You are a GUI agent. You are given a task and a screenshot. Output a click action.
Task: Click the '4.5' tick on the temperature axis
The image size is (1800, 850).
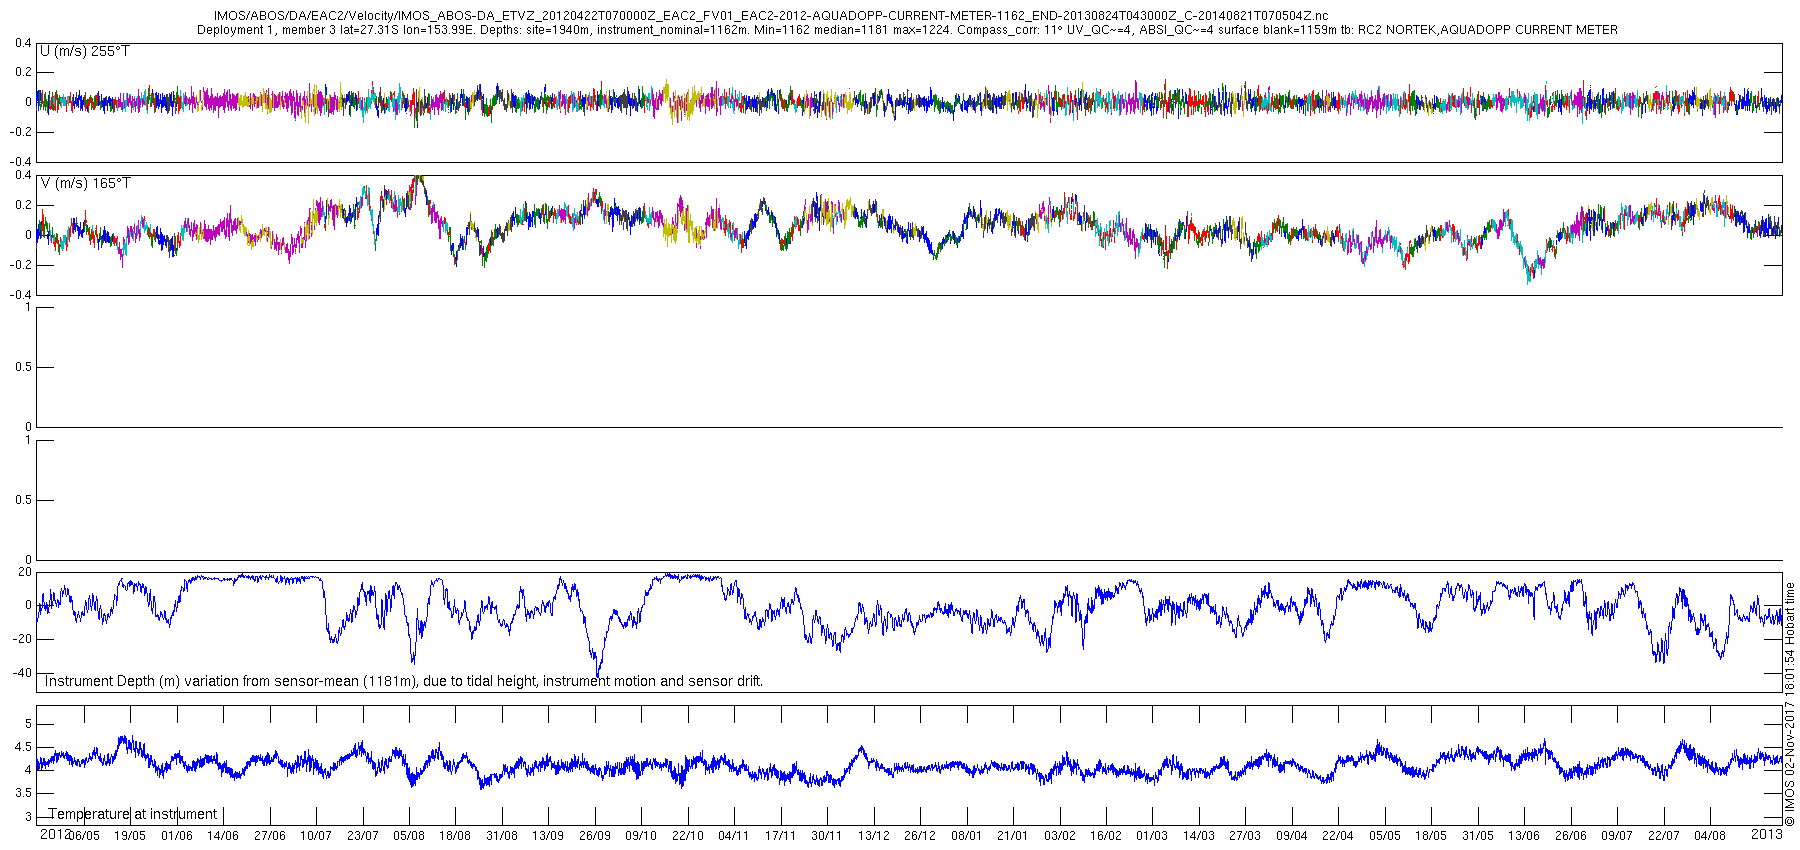coord(23,747)
